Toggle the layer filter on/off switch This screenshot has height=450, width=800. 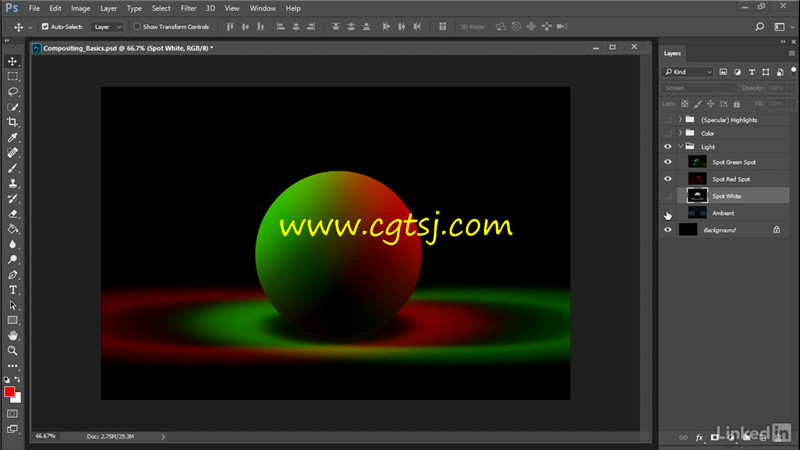793,70
